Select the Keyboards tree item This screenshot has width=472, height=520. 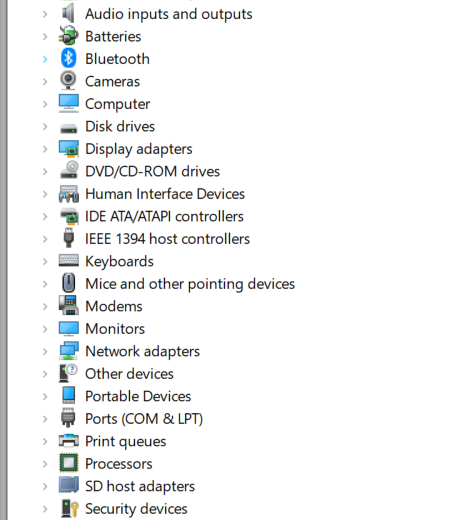119,261
